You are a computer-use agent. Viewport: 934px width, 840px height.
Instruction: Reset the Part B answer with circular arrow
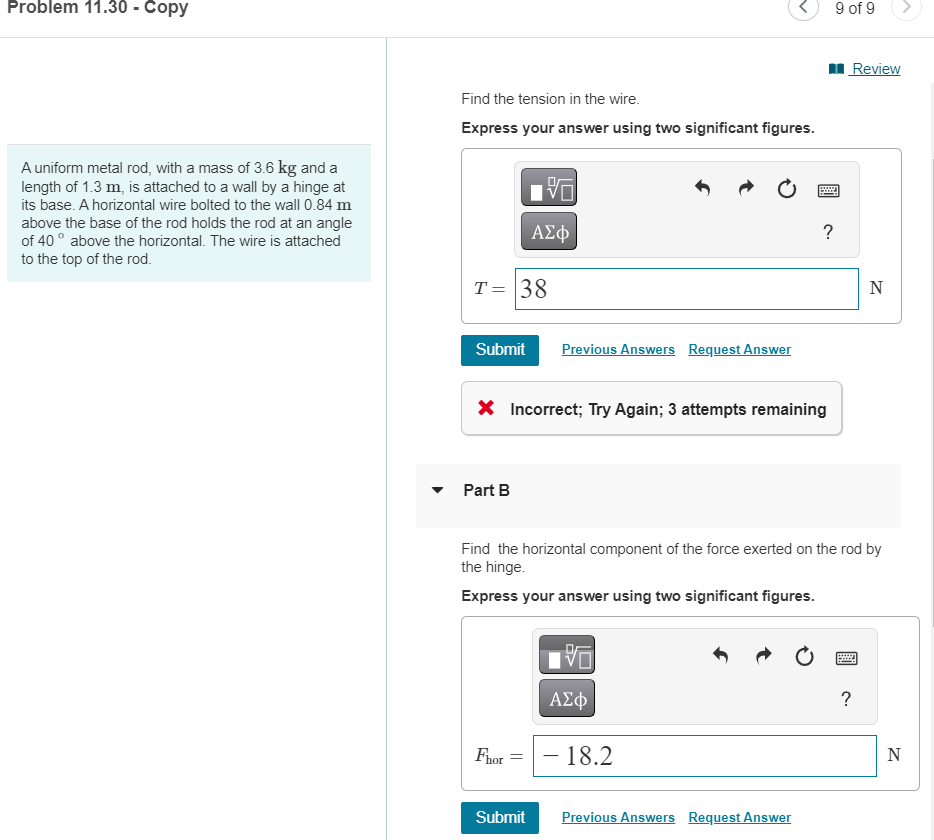click(x=804, y=656)
